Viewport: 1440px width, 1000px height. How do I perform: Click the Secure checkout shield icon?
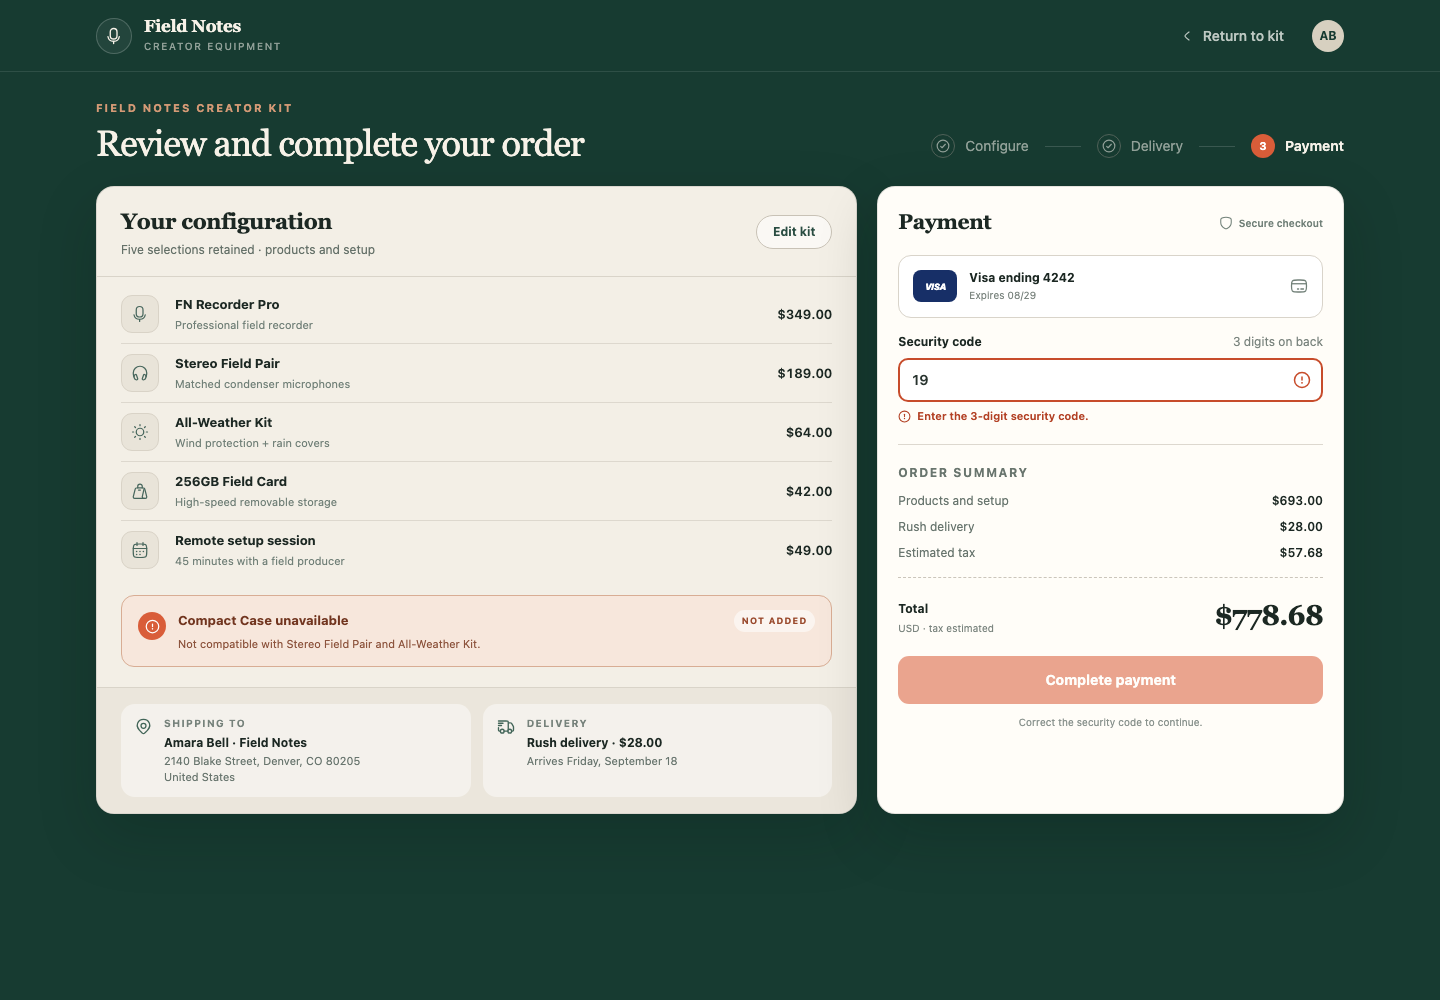[x=1226, y=223]
